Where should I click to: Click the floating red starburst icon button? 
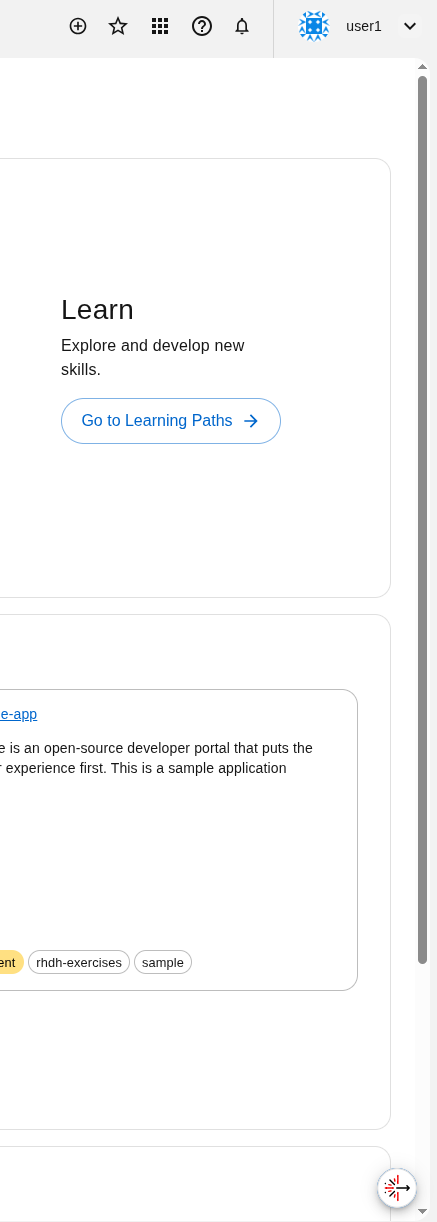pos(397,1188)
